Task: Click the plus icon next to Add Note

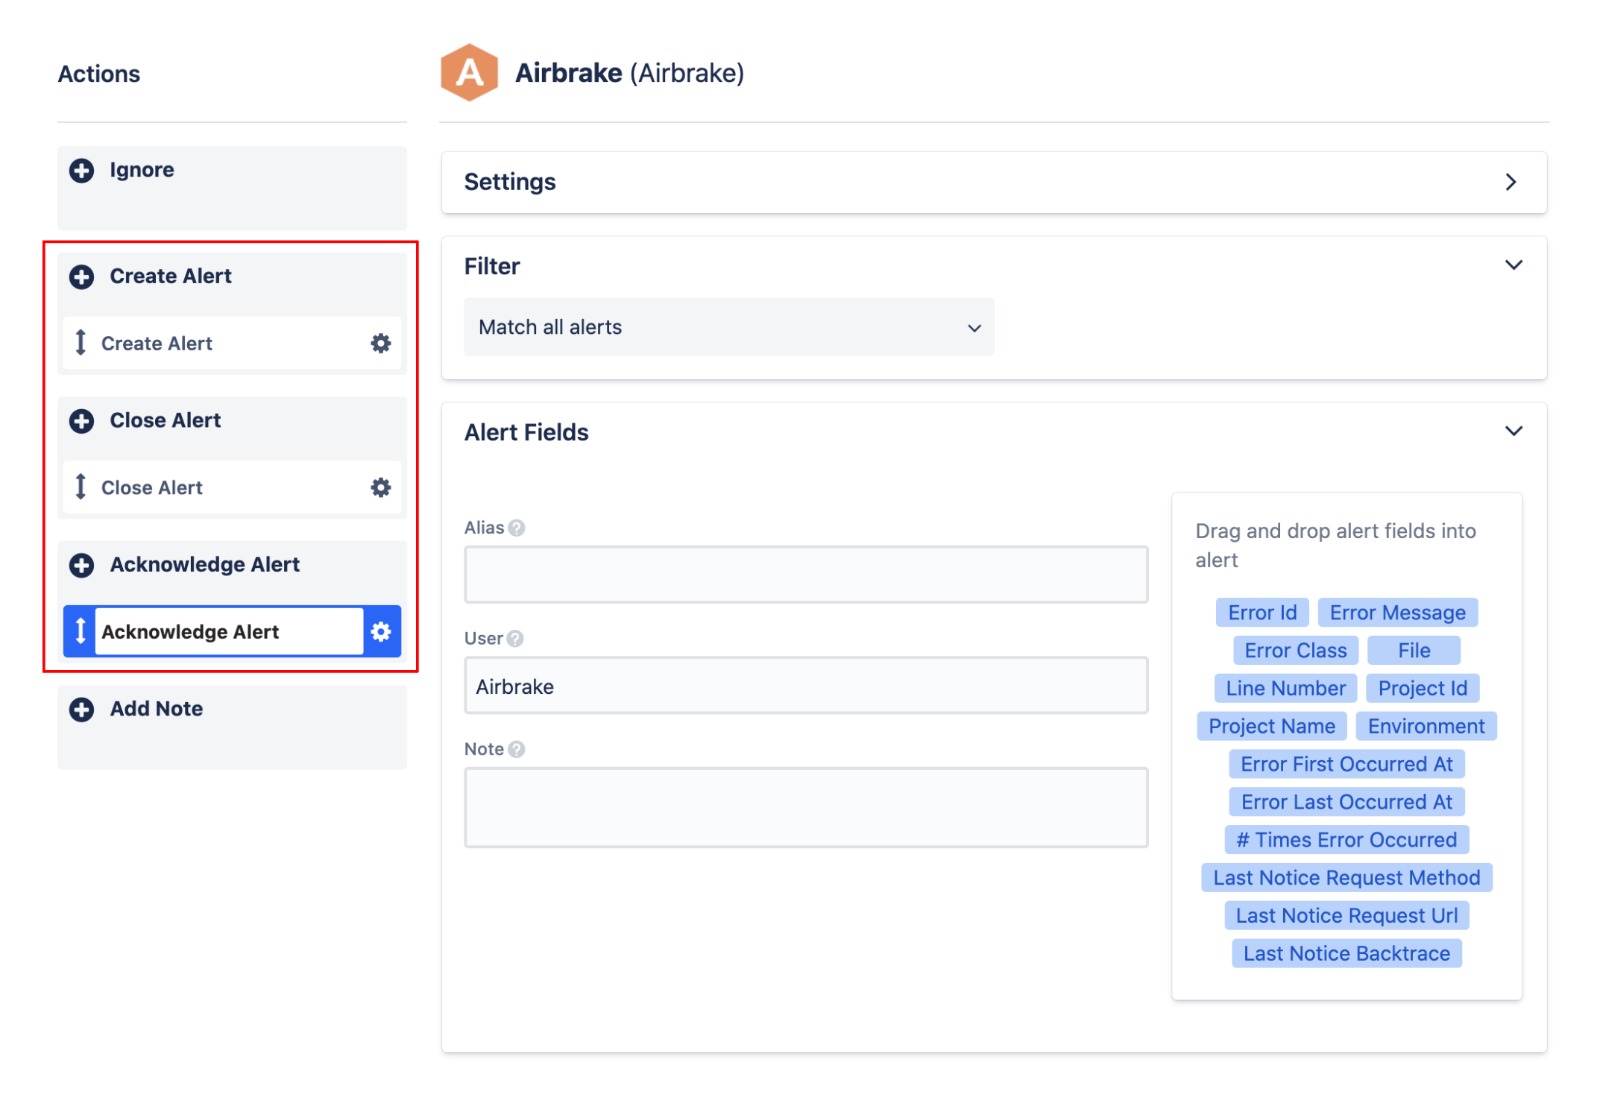Action: pyautogui.click(x=82, y=709)
